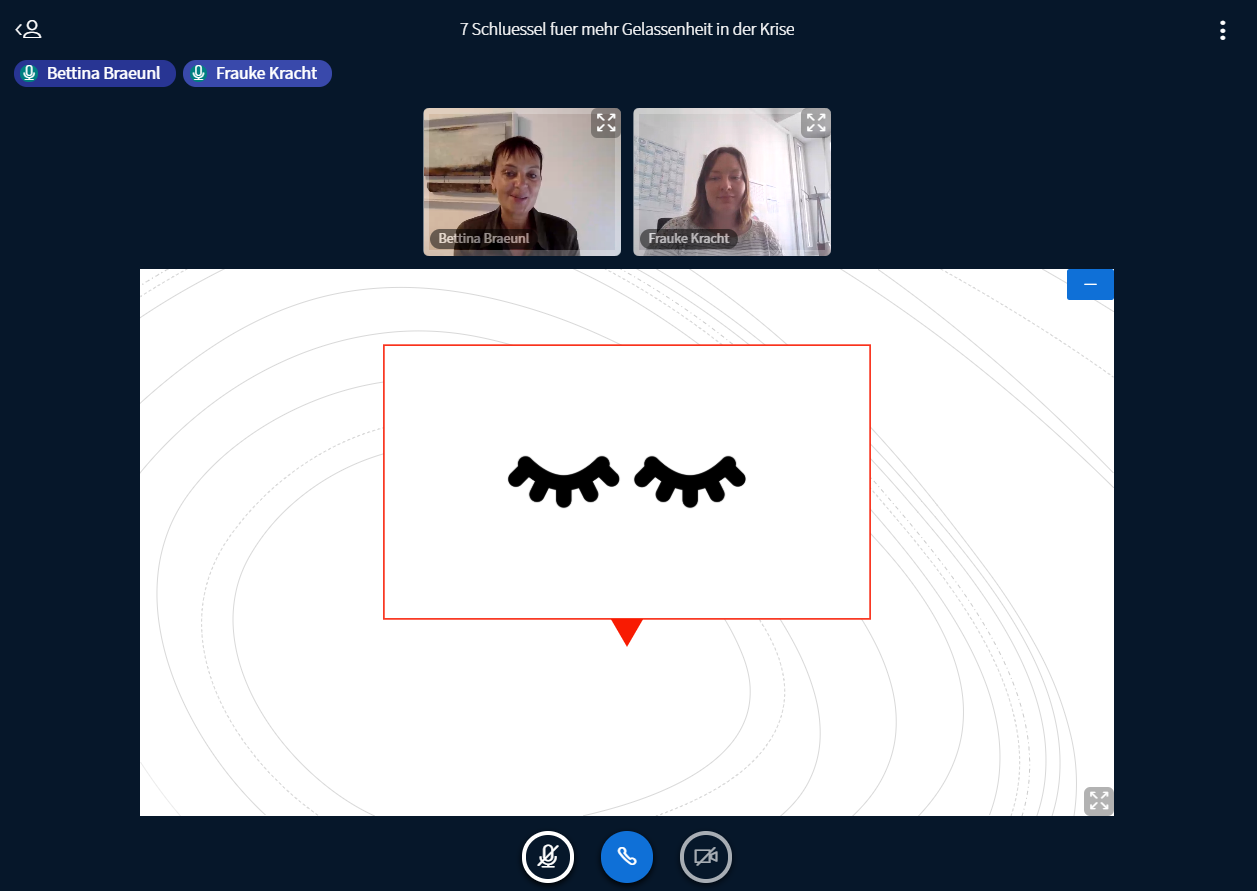Select the Bettina Braeunl participant chip
Screen dimensions: 1257x891
pyautogui.click(x=95, y=73)
